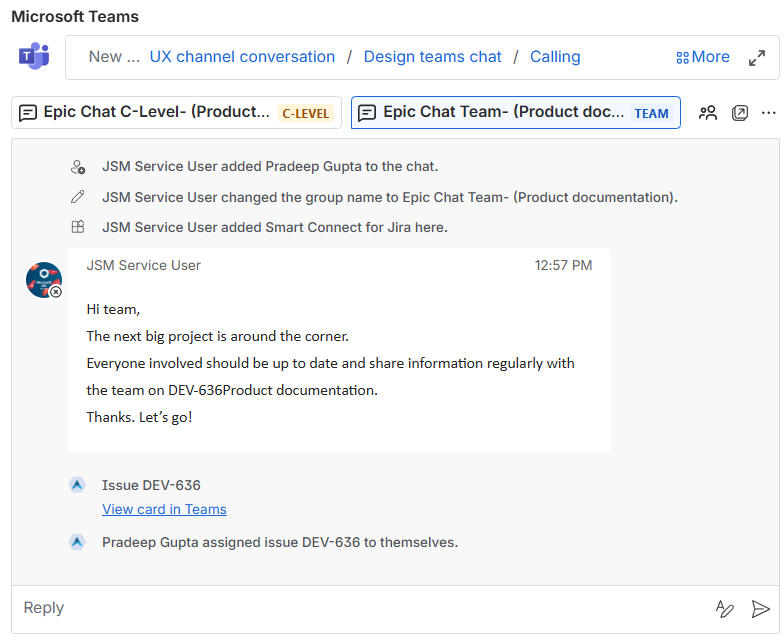
Task: Open the participants people icon
Action: [708, 113]
